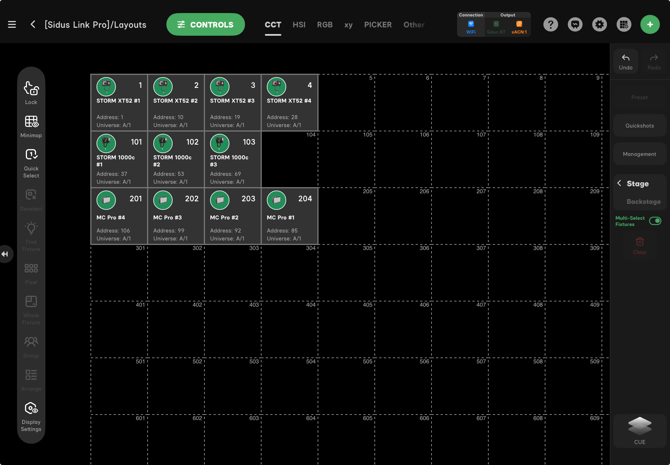The image size is (670, 465).
Task: Select the sACN:1 output option
Action: [519, 26]
